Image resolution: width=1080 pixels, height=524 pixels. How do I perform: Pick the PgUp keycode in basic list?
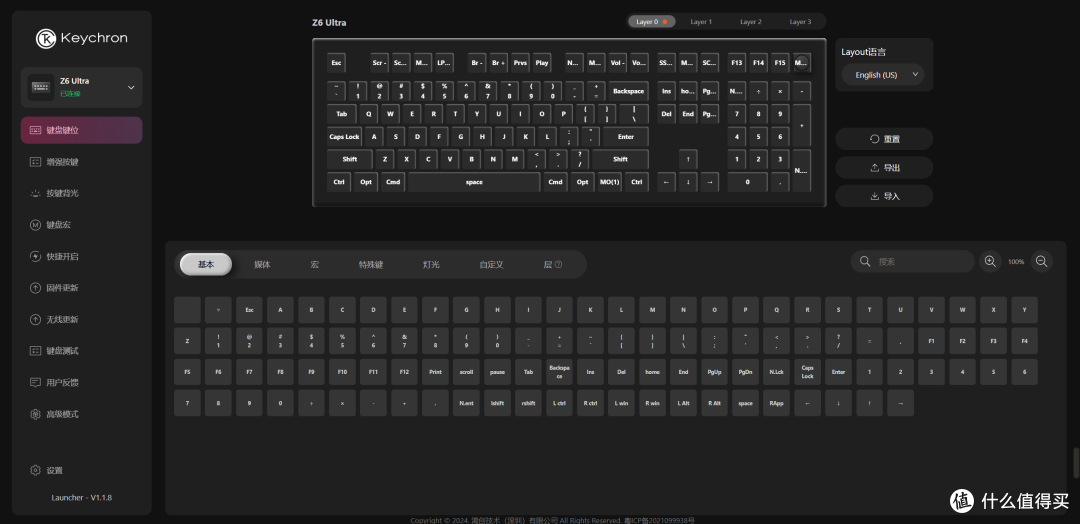[x=714, y=372]
